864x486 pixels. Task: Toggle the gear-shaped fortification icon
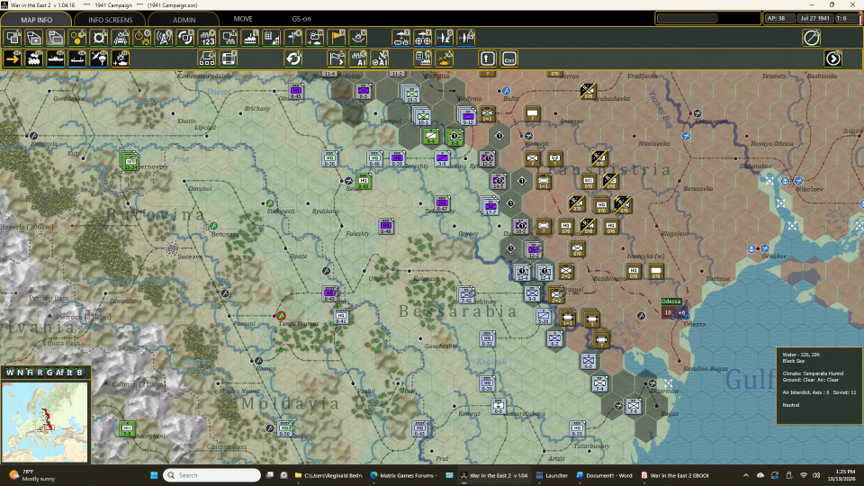pyautogui.click(x=99, y=38)
